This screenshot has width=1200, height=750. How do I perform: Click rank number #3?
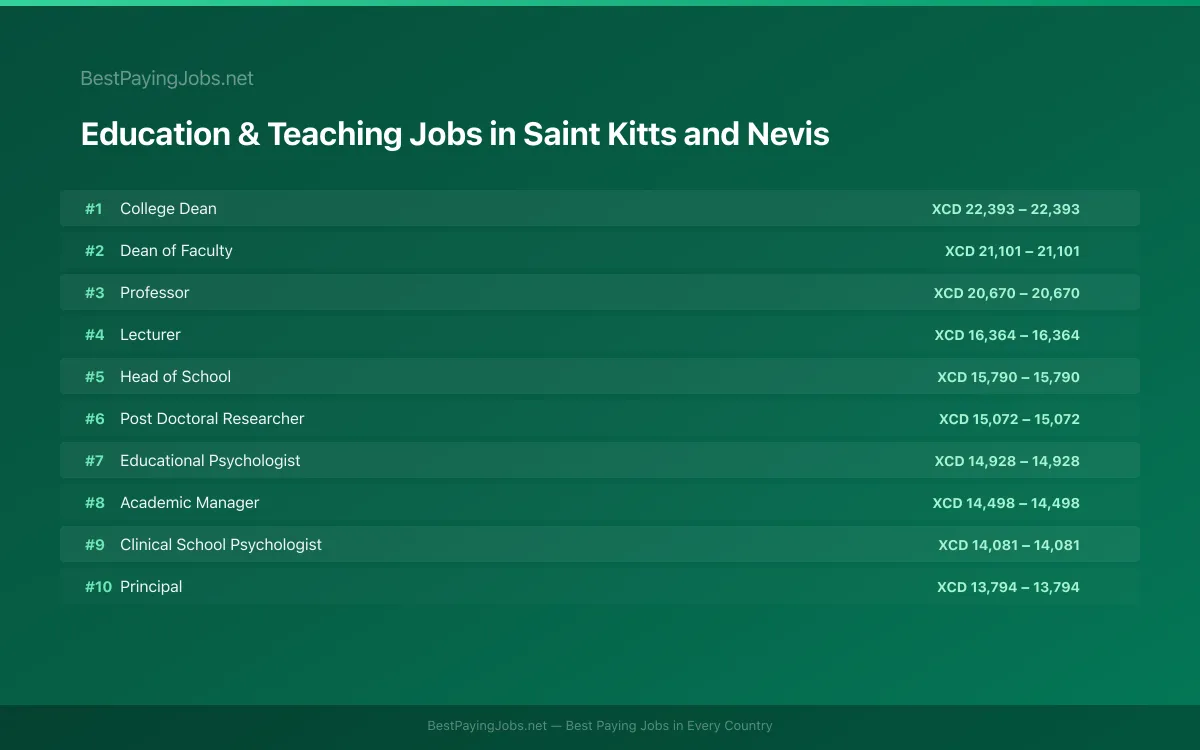(x=94, y=293)
